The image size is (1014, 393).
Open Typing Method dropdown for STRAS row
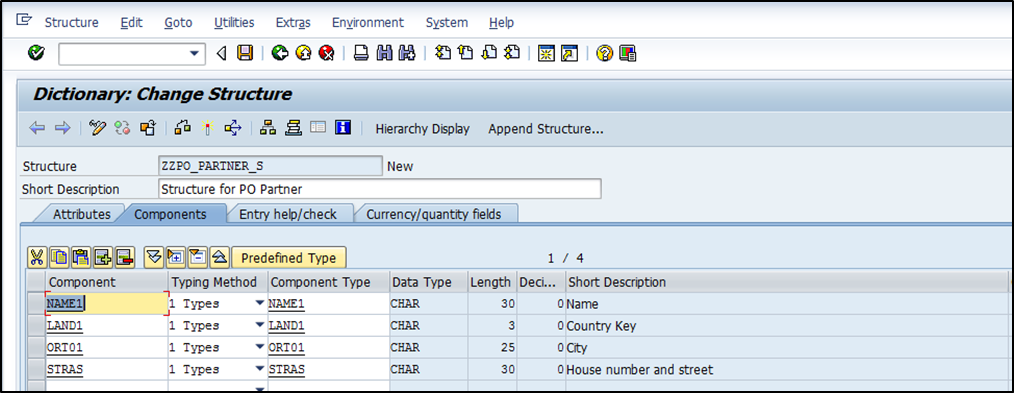259,369
